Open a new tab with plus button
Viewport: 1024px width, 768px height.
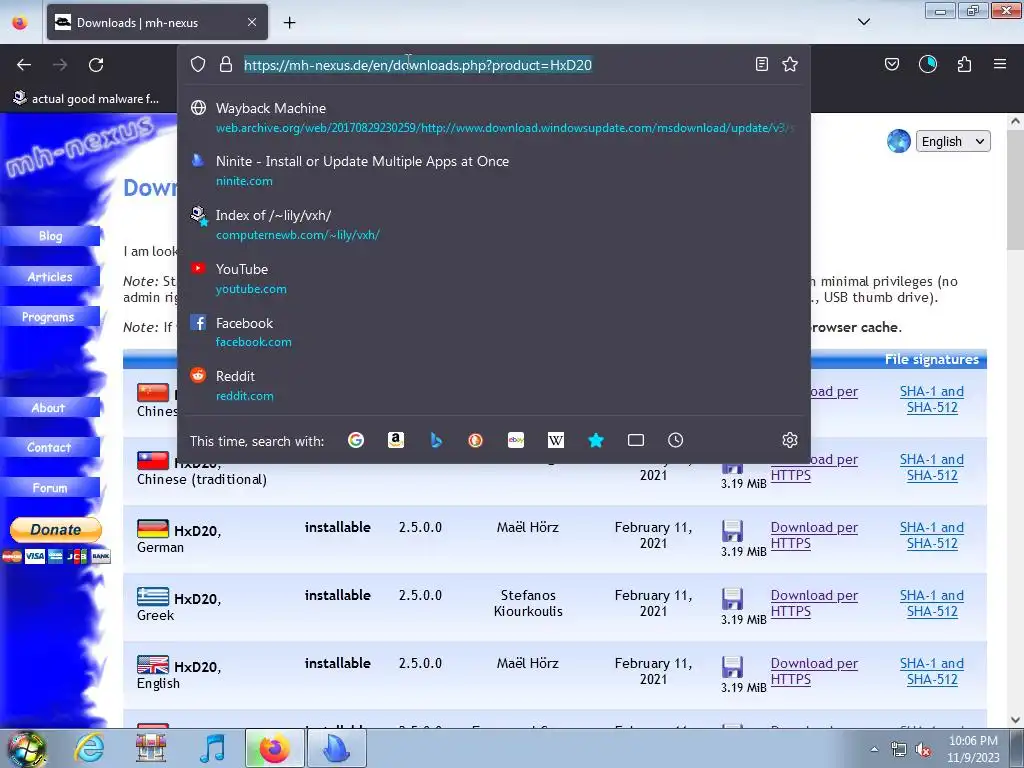[289, 23]
